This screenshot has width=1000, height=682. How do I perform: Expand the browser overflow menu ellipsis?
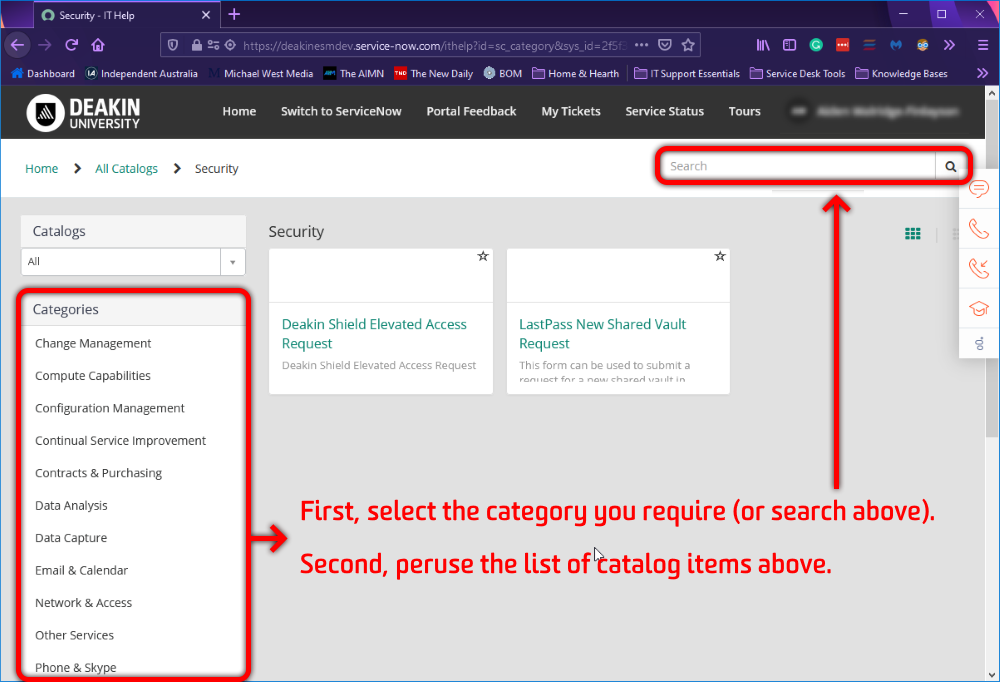641,44
